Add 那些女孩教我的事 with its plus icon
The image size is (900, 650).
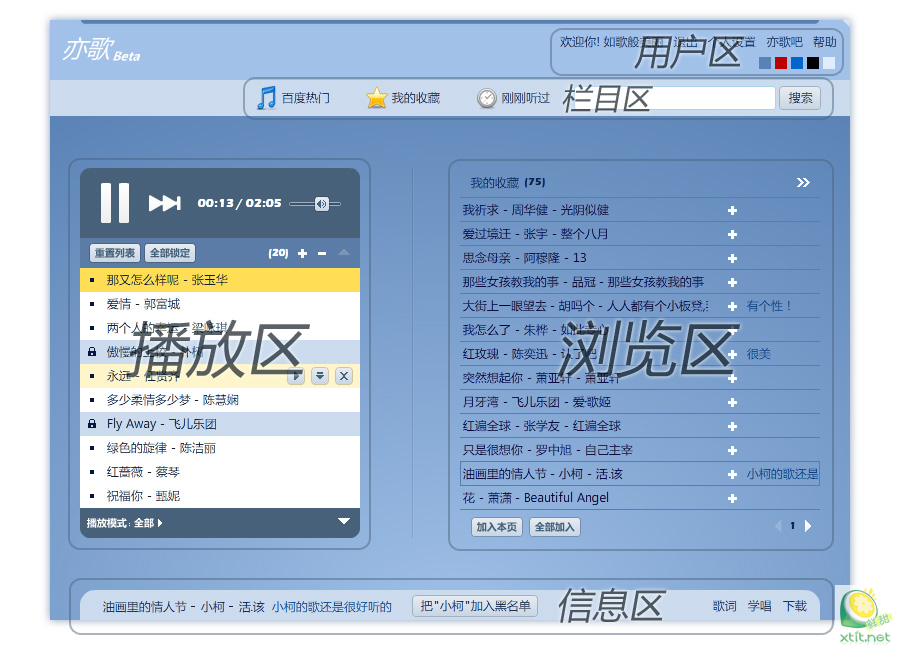click(732, 283)
